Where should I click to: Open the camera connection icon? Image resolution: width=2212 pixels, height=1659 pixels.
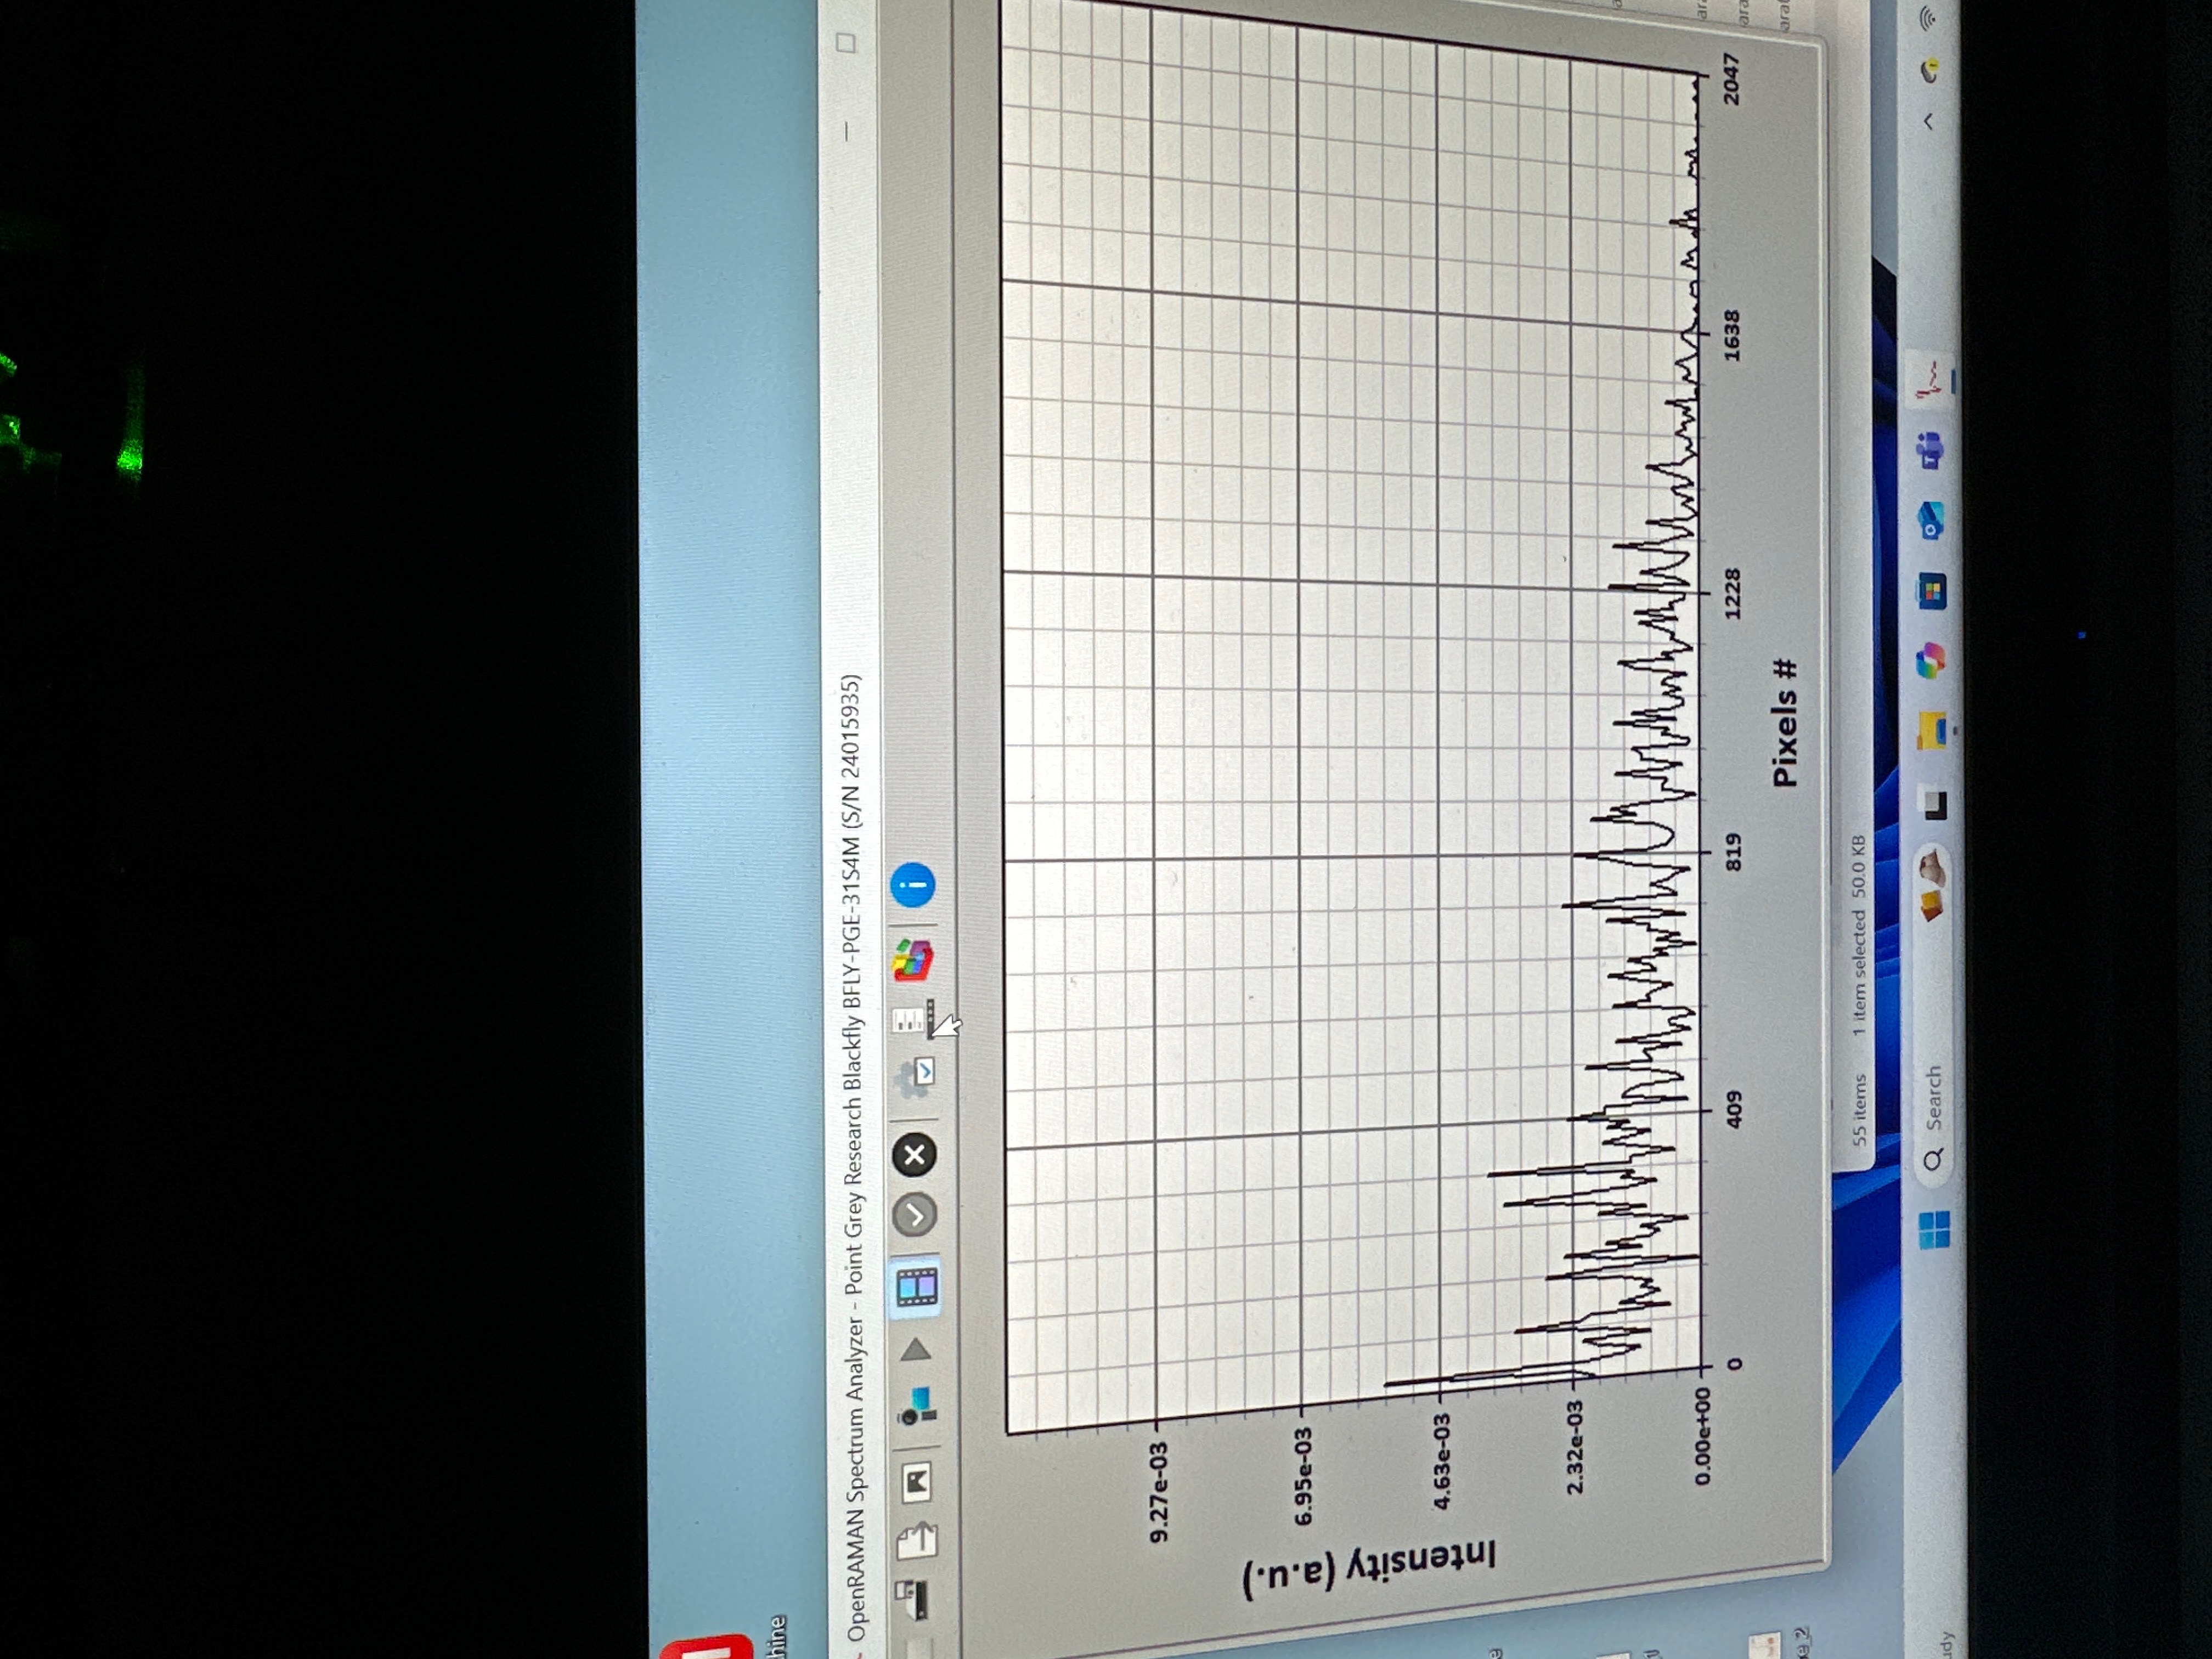click(917, 1407)
